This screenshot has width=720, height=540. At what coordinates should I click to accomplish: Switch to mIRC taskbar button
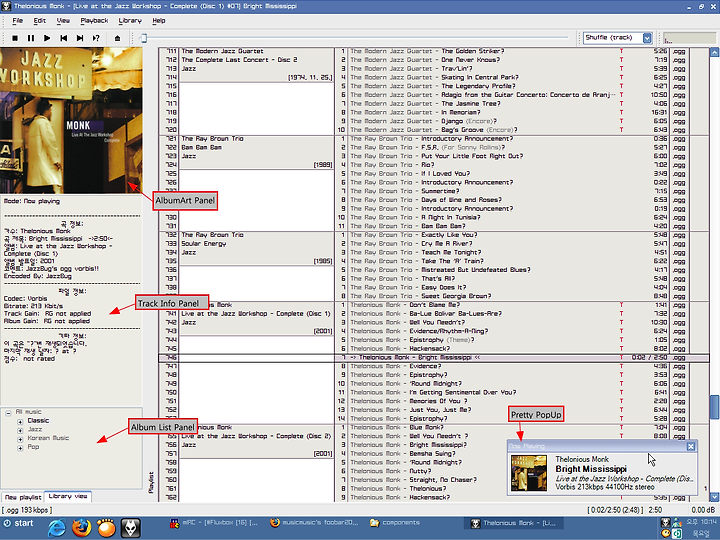click(x=214, y=523)
